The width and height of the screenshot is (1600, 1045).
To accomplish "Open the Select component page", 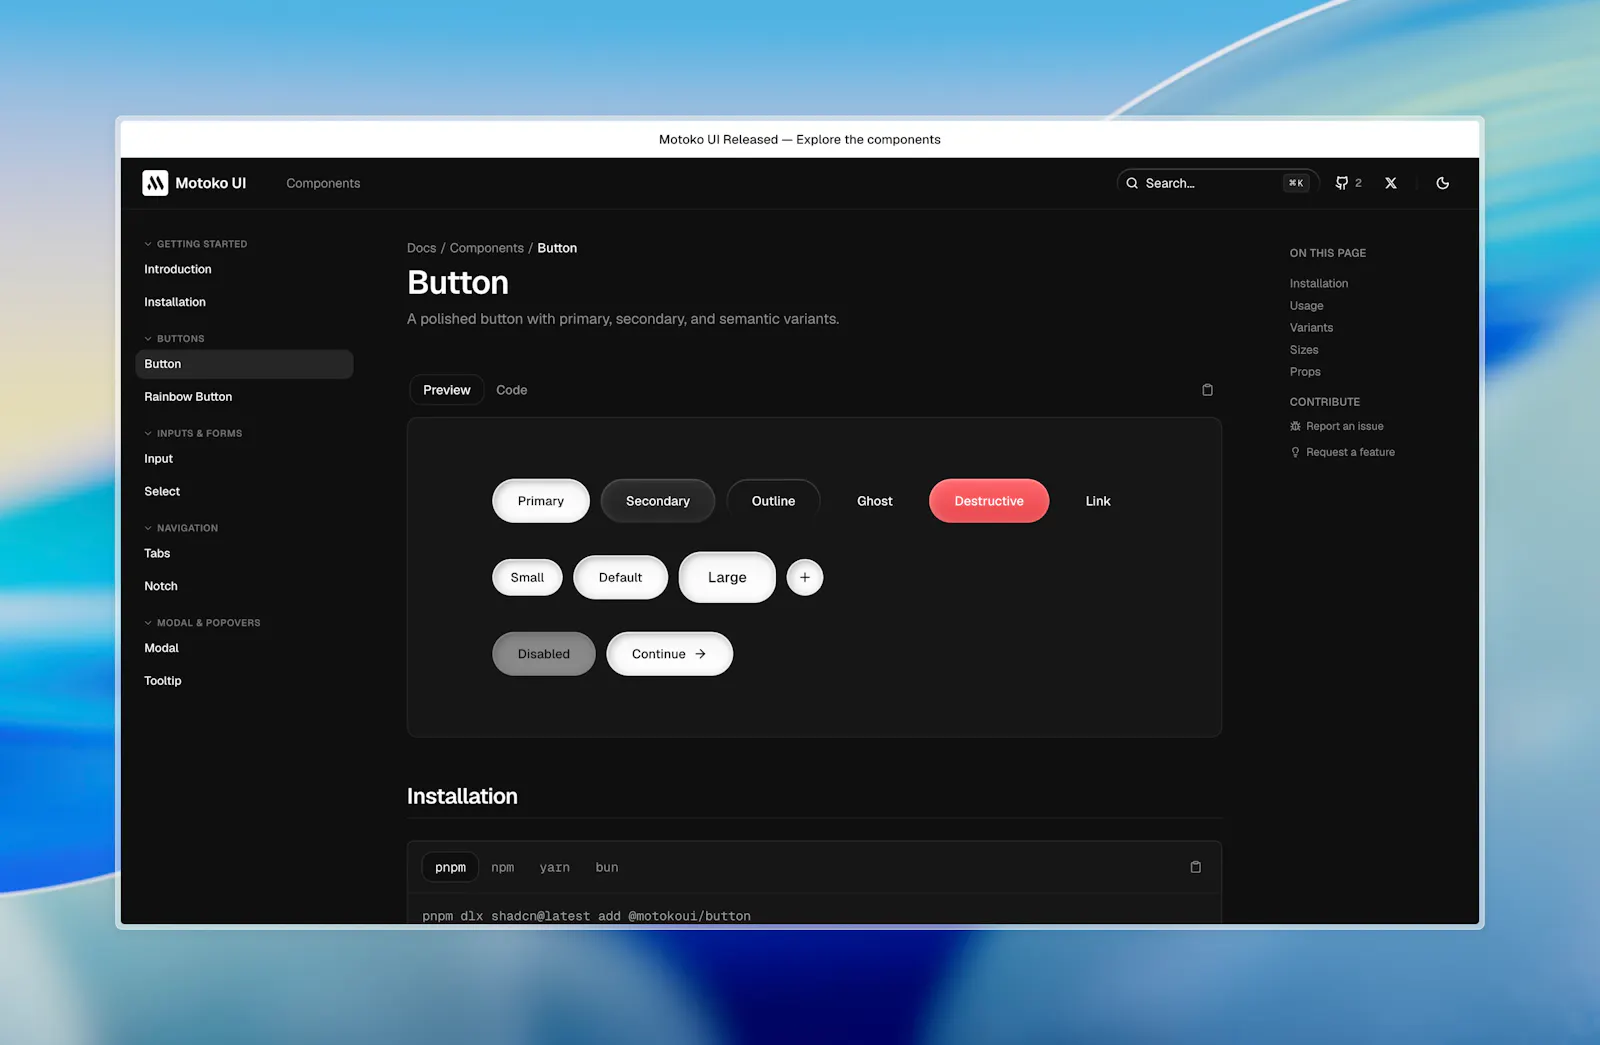I will pyautogui.click(x=162, y=492).
